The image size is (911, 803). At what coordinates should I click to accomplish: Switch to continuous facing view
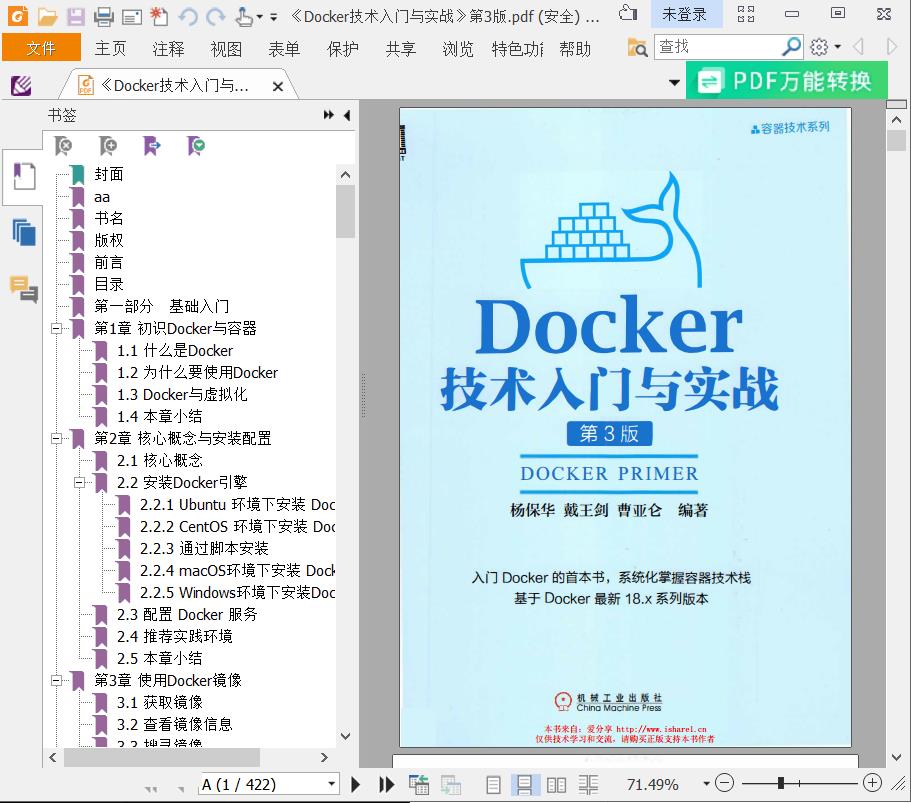[588, 785]
